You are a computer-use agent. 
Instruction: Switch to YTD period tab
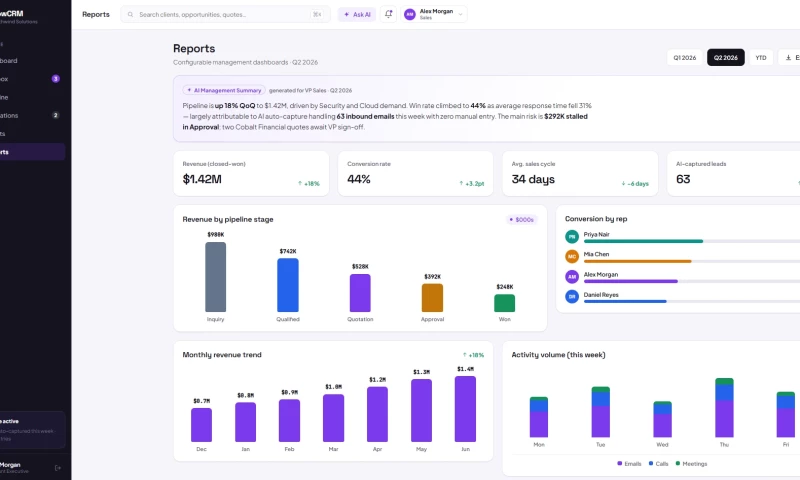[761, 58]
